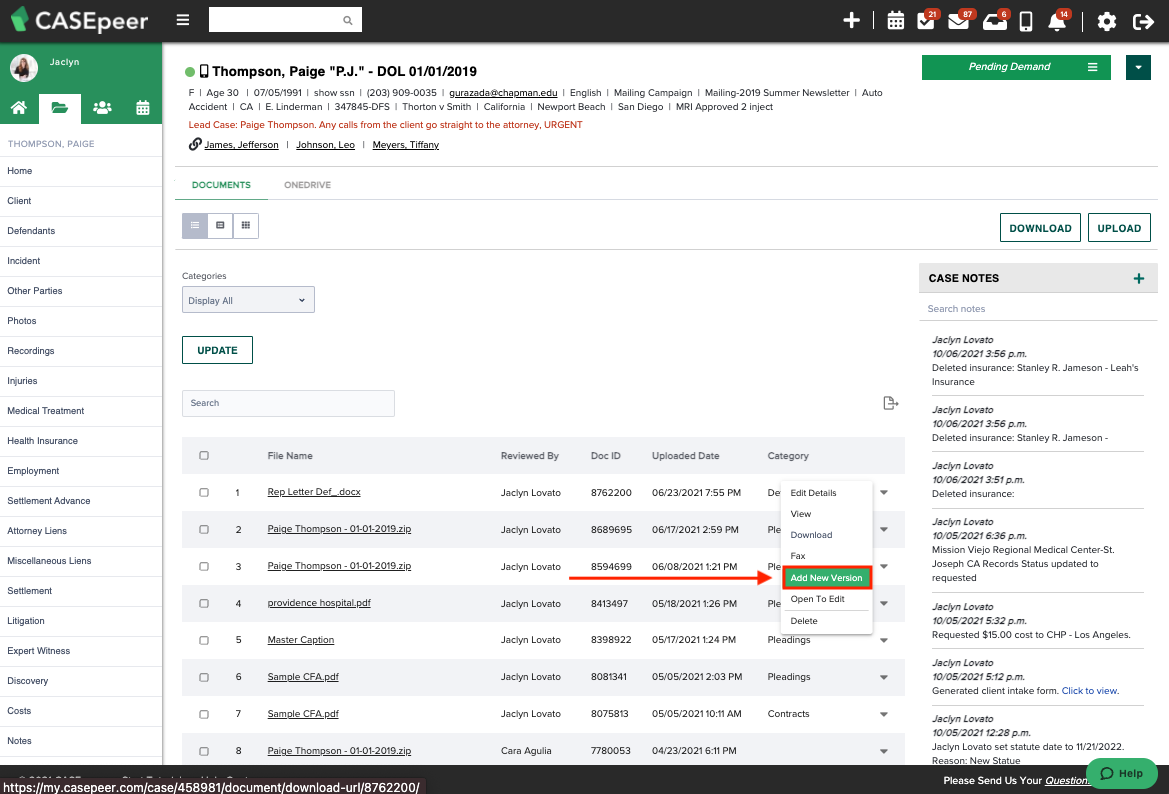Open CASEpeer settings via the gear icon
Viewport: 1169px width, 794px height.
point(1106,20)
